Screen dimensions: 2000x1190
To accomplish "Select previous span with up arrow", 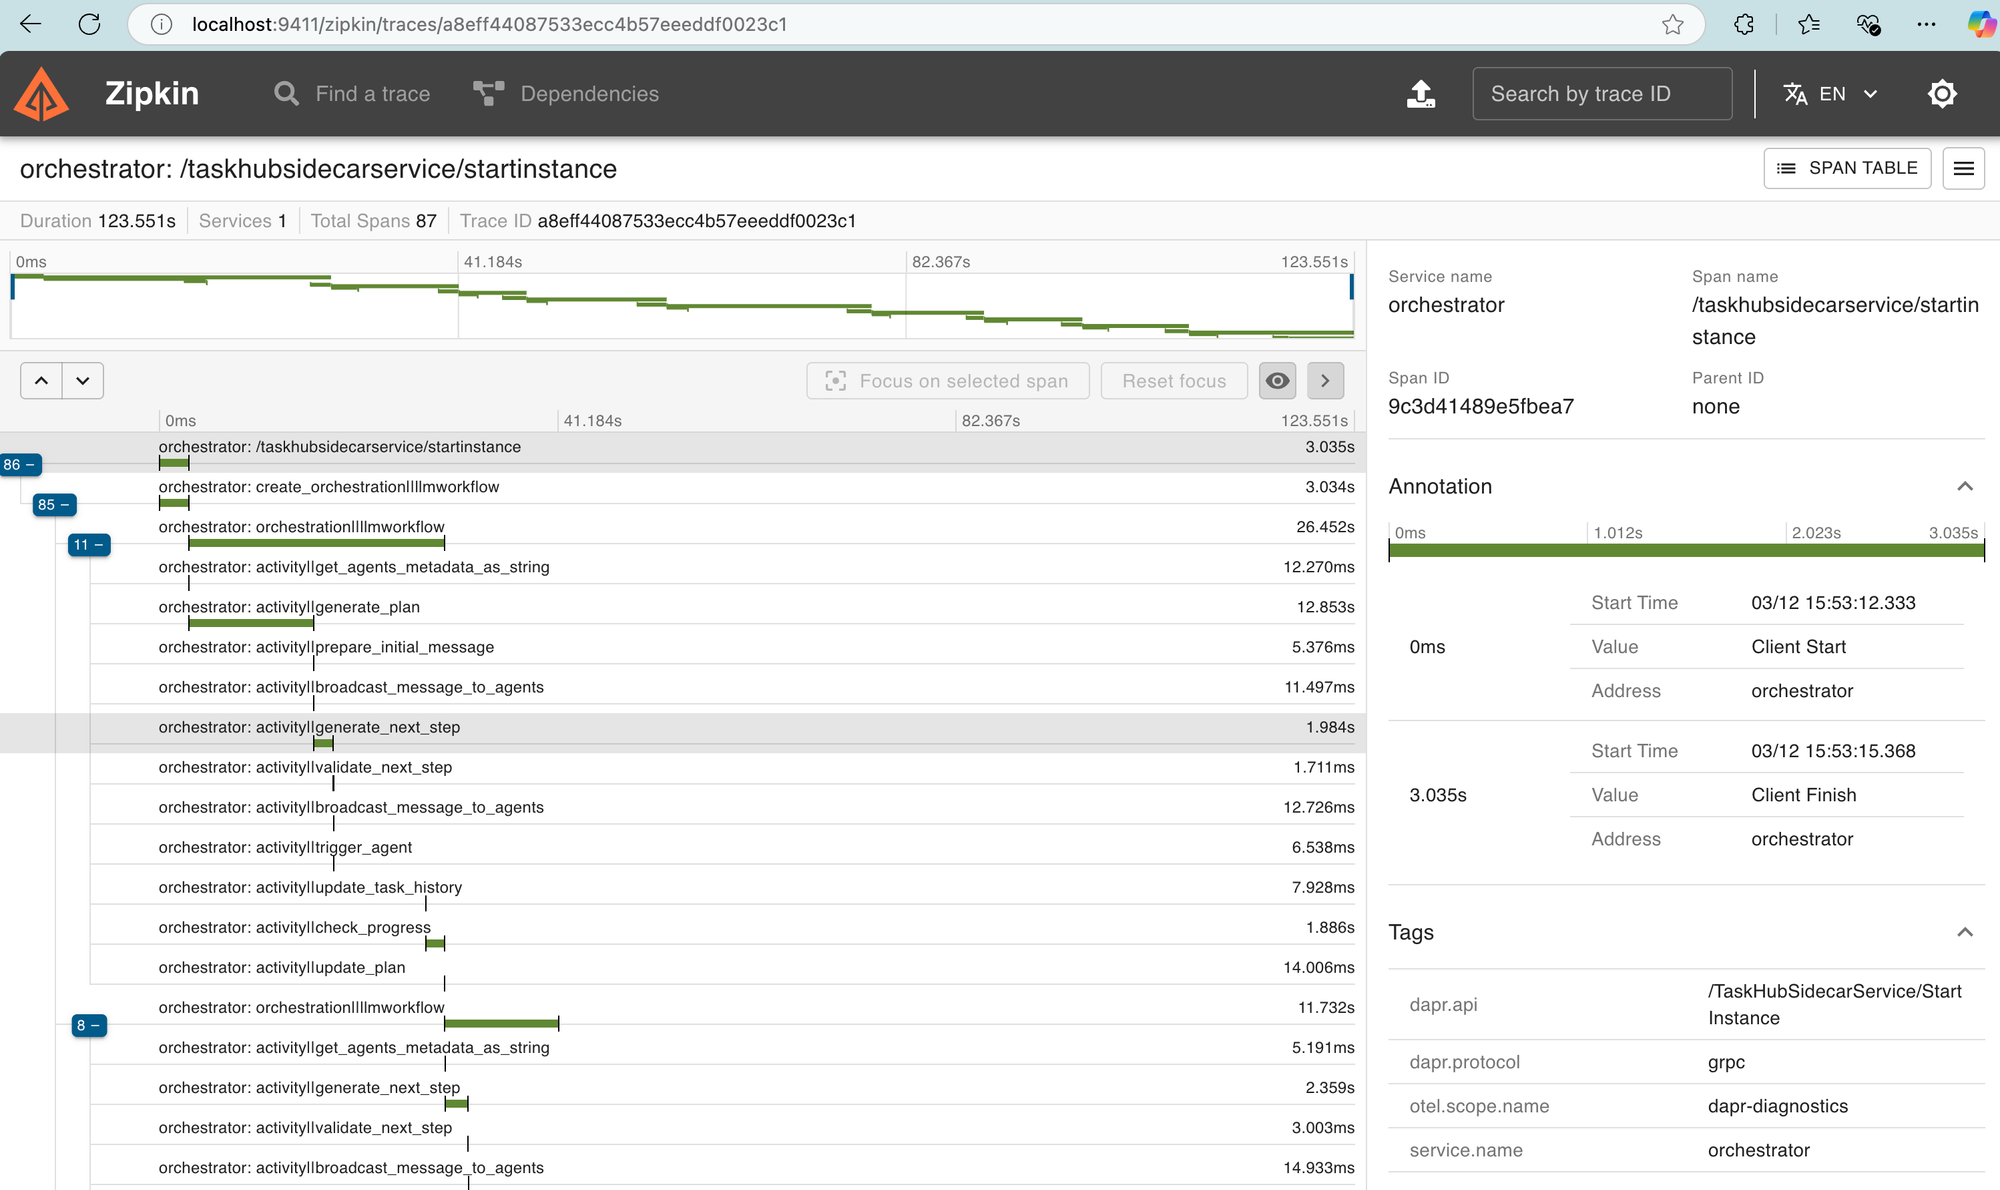I will (41, 381).
